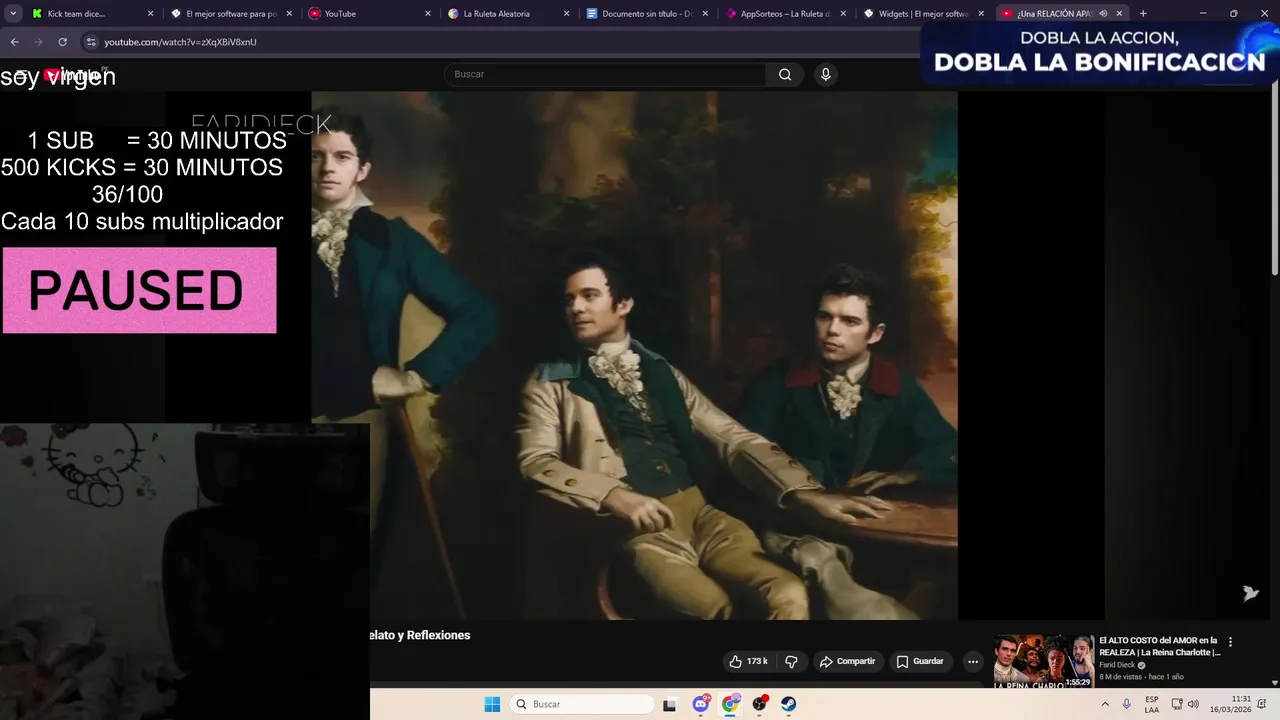Switch to the Widgets tab
The image size is (1280, 720).
[923, 14]
